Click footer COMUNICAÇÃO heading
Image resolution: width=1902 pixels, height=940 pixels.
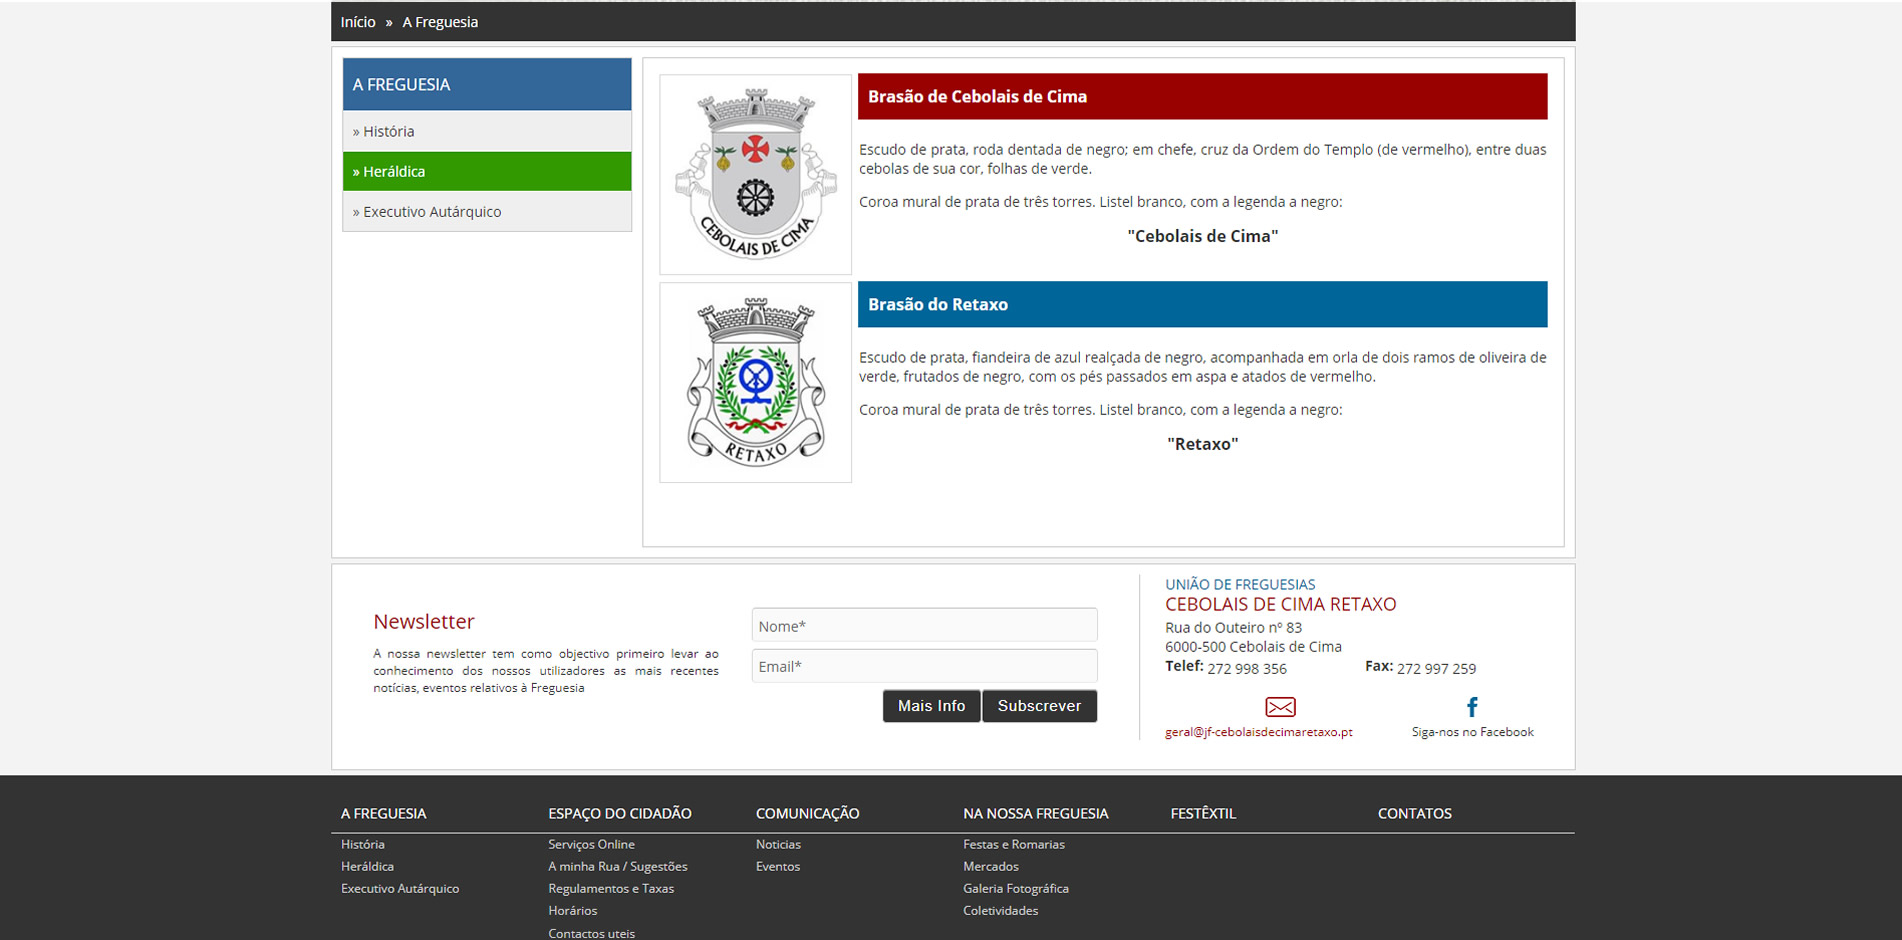[808, 813]
